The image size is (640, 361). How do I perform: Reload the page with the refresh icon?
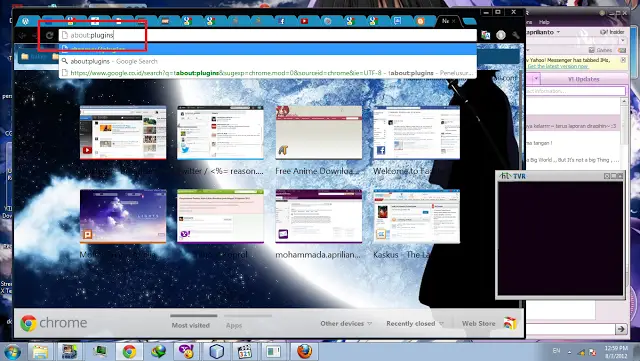[x=49, y=36]
